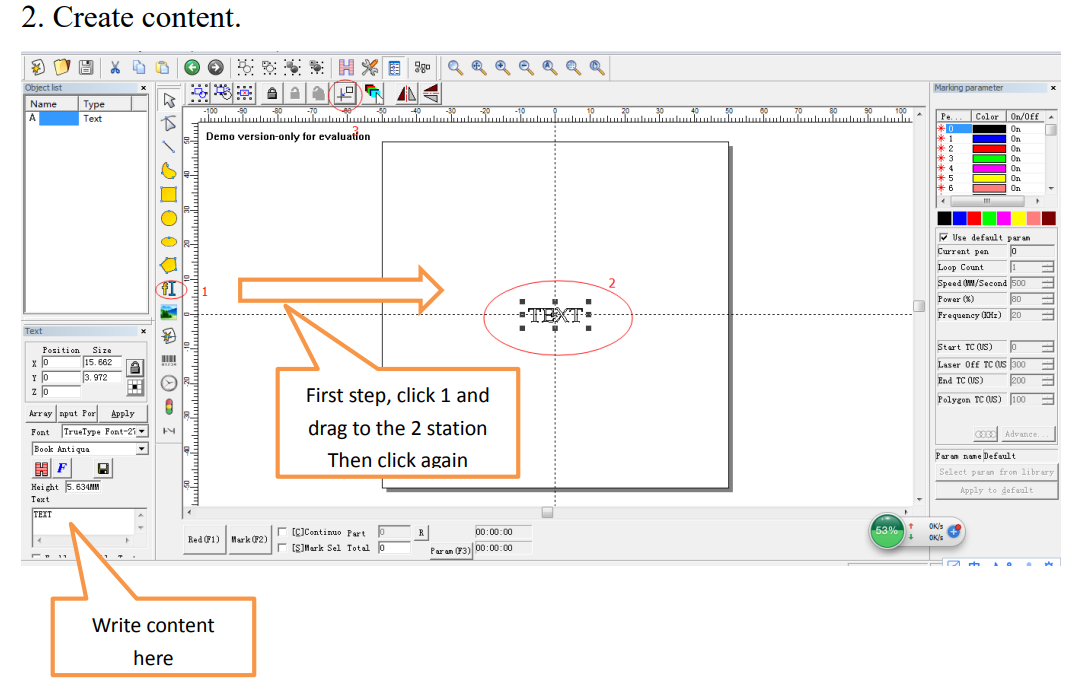
Task: Click the Cut scissors icon
Action: (115, 67)
